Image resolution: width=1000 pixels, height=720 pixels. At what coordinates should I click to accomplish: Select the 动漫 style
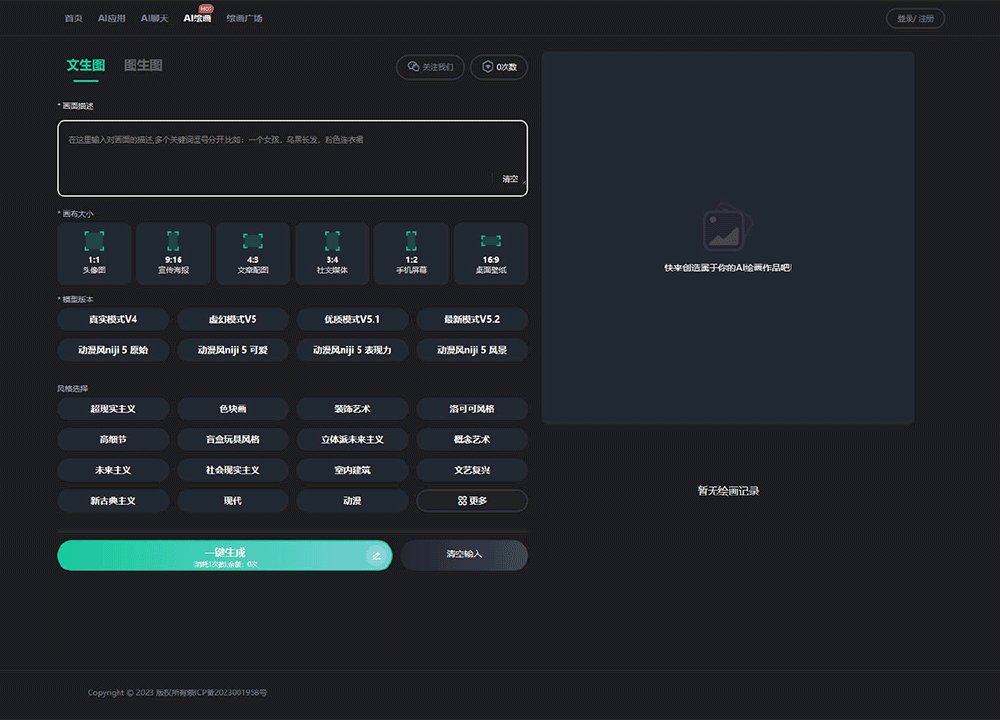click(x=352, y=501)
